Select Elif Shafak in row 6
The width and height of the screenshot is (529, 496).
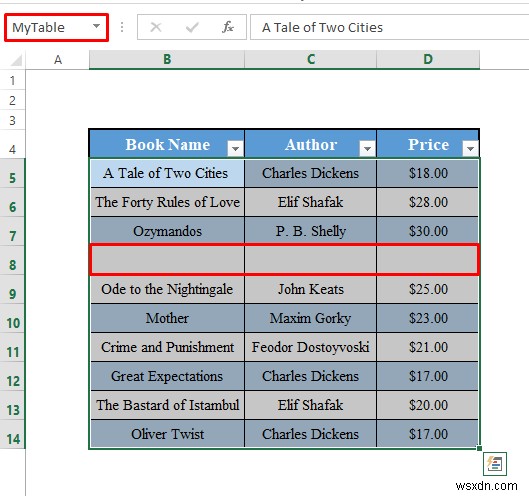pos(311,202)
